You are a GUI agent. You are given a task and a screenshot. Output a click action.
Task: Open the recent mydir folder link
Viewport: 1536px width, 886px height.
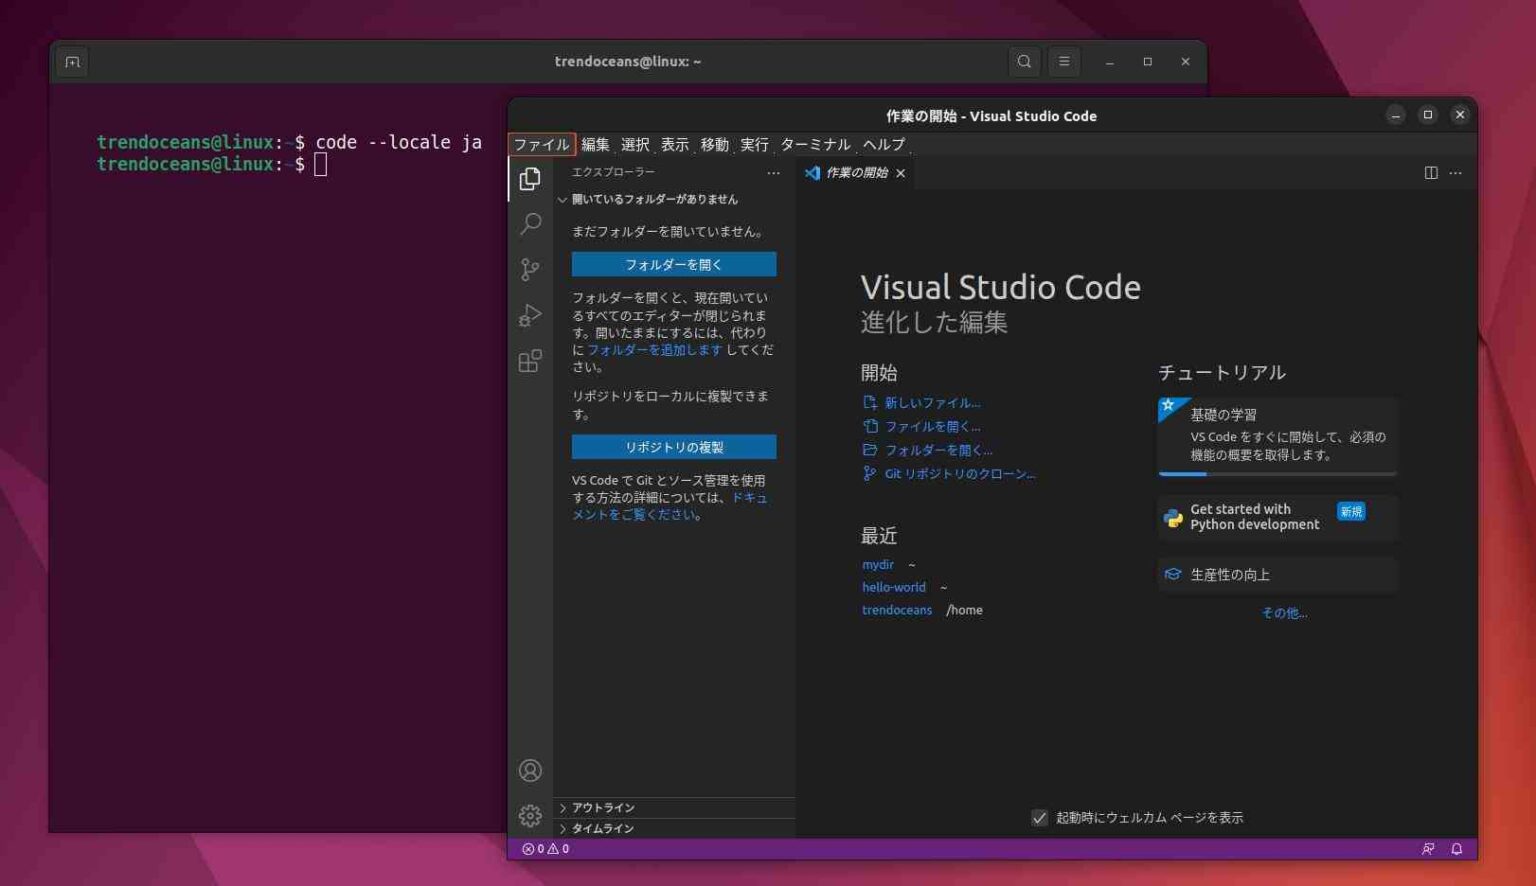pos(877,564)
